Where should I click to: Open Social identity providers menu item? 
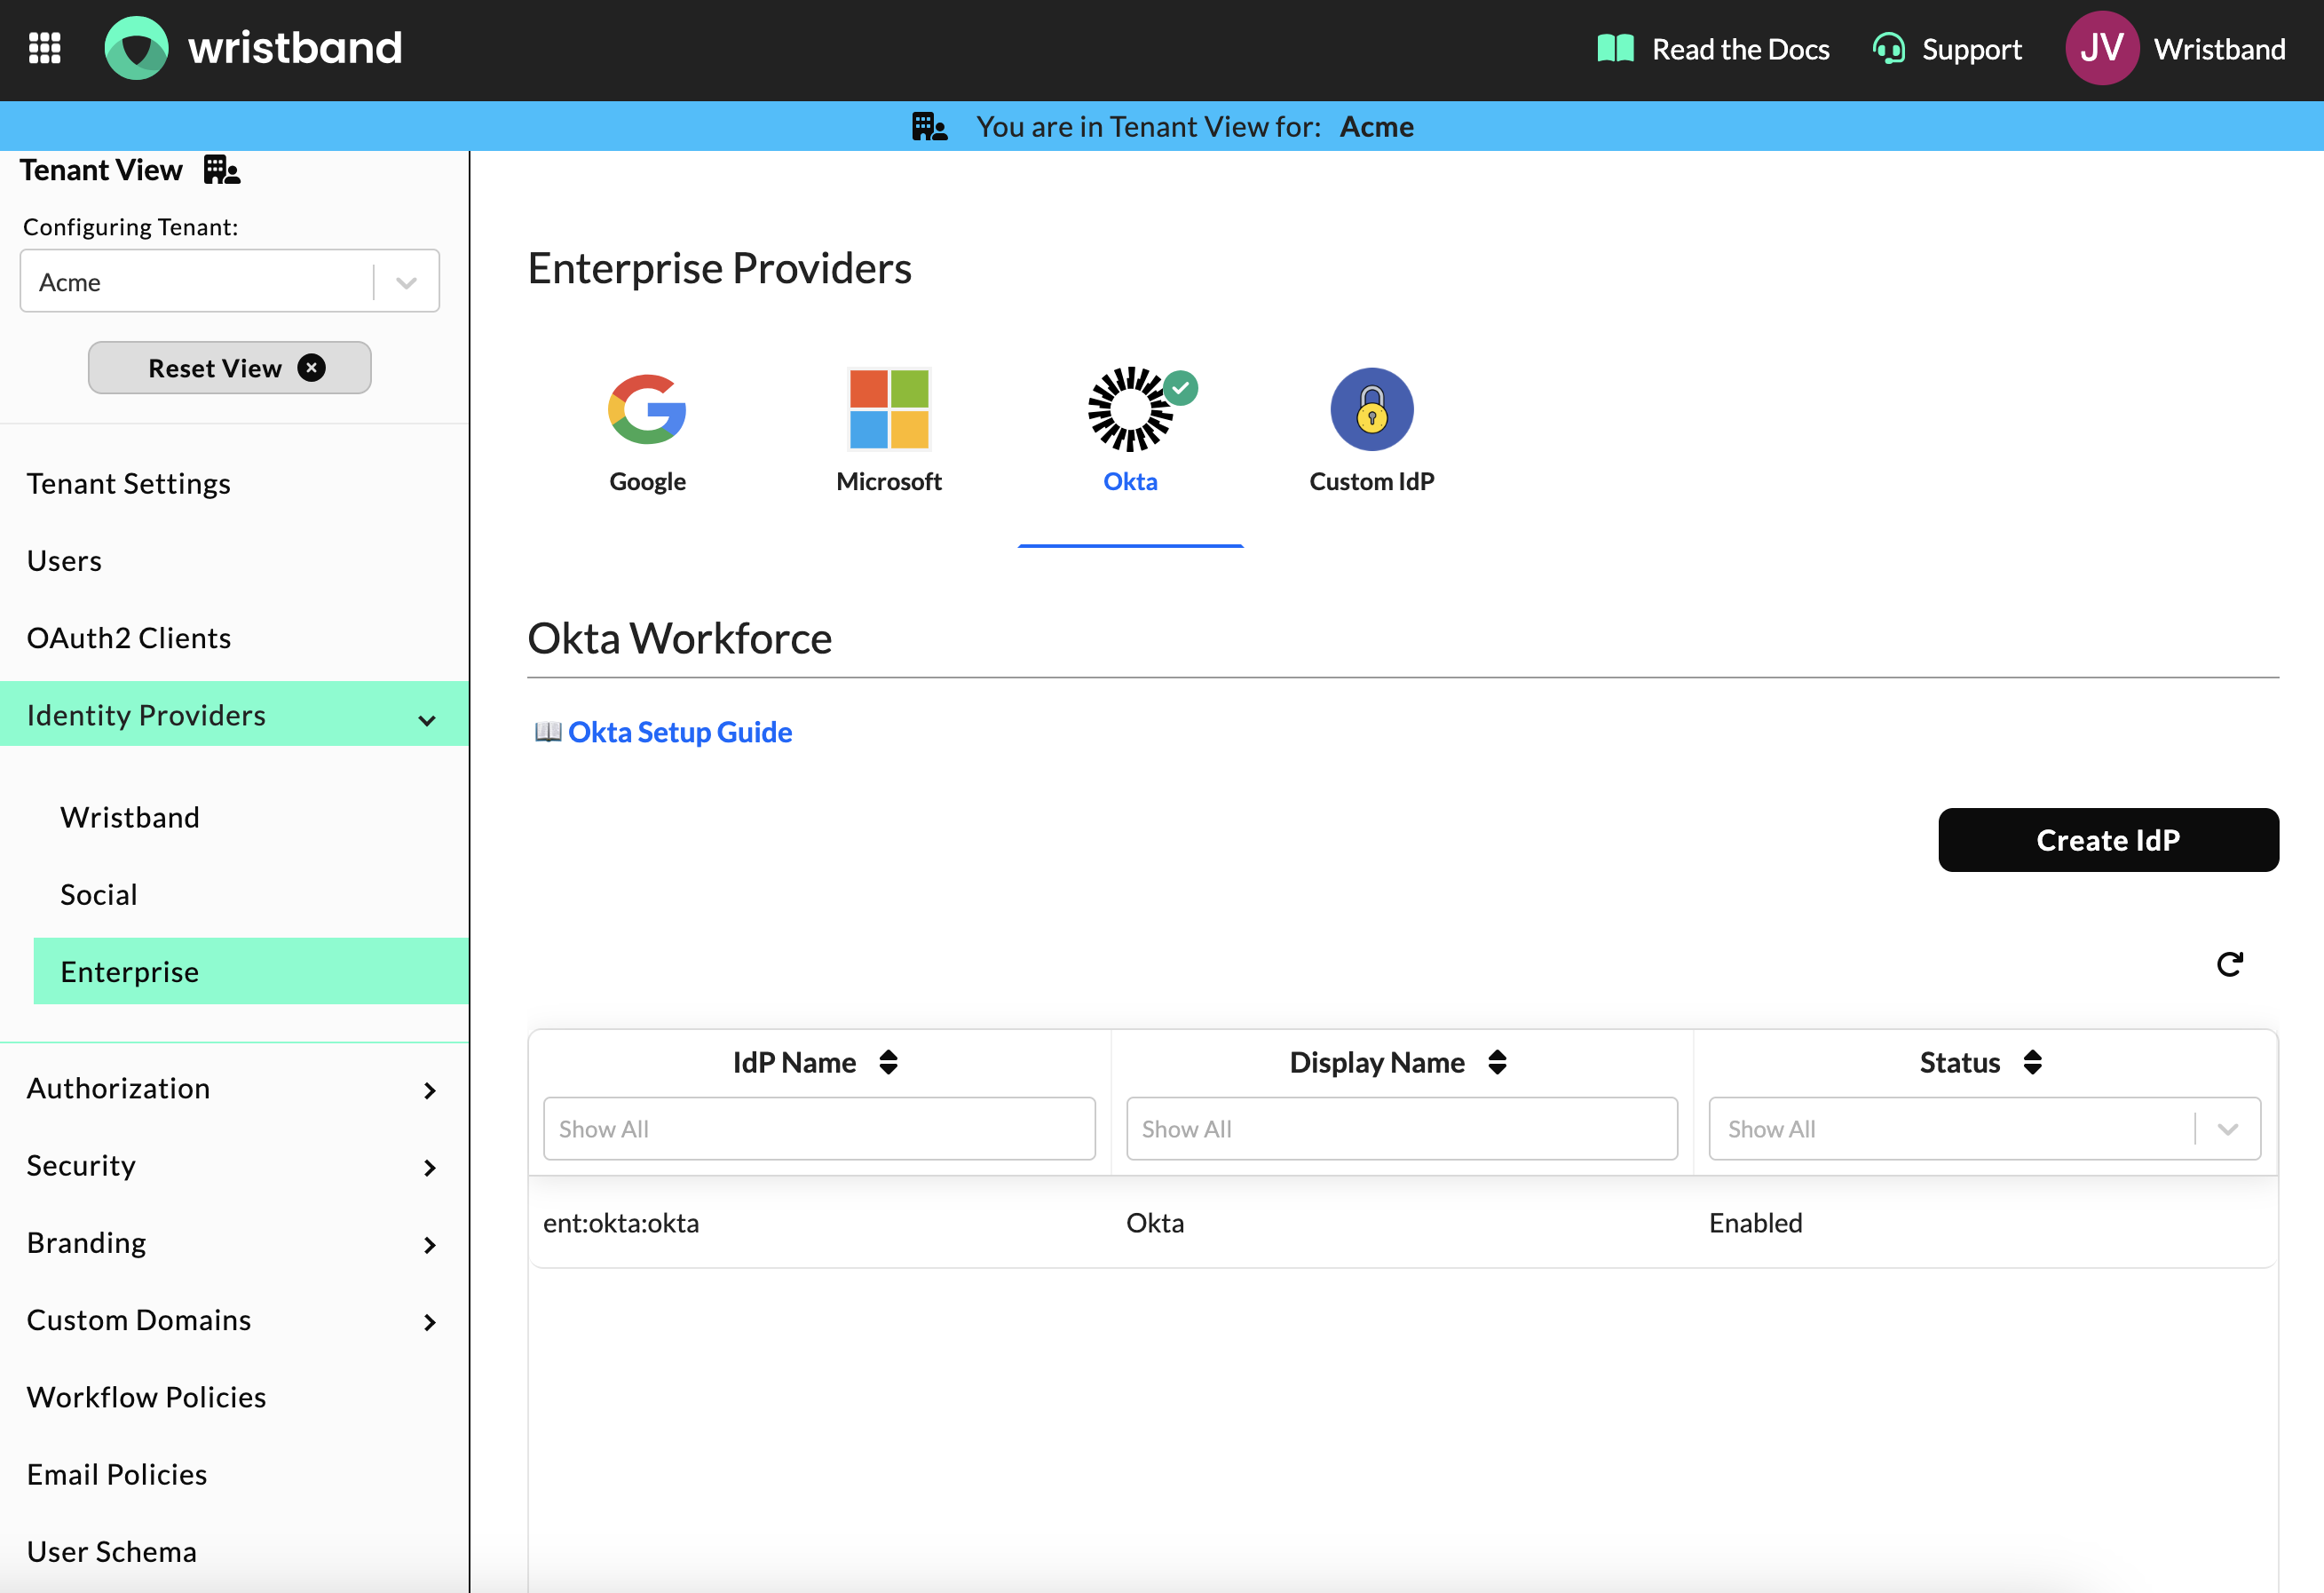(x=99, y=894)
